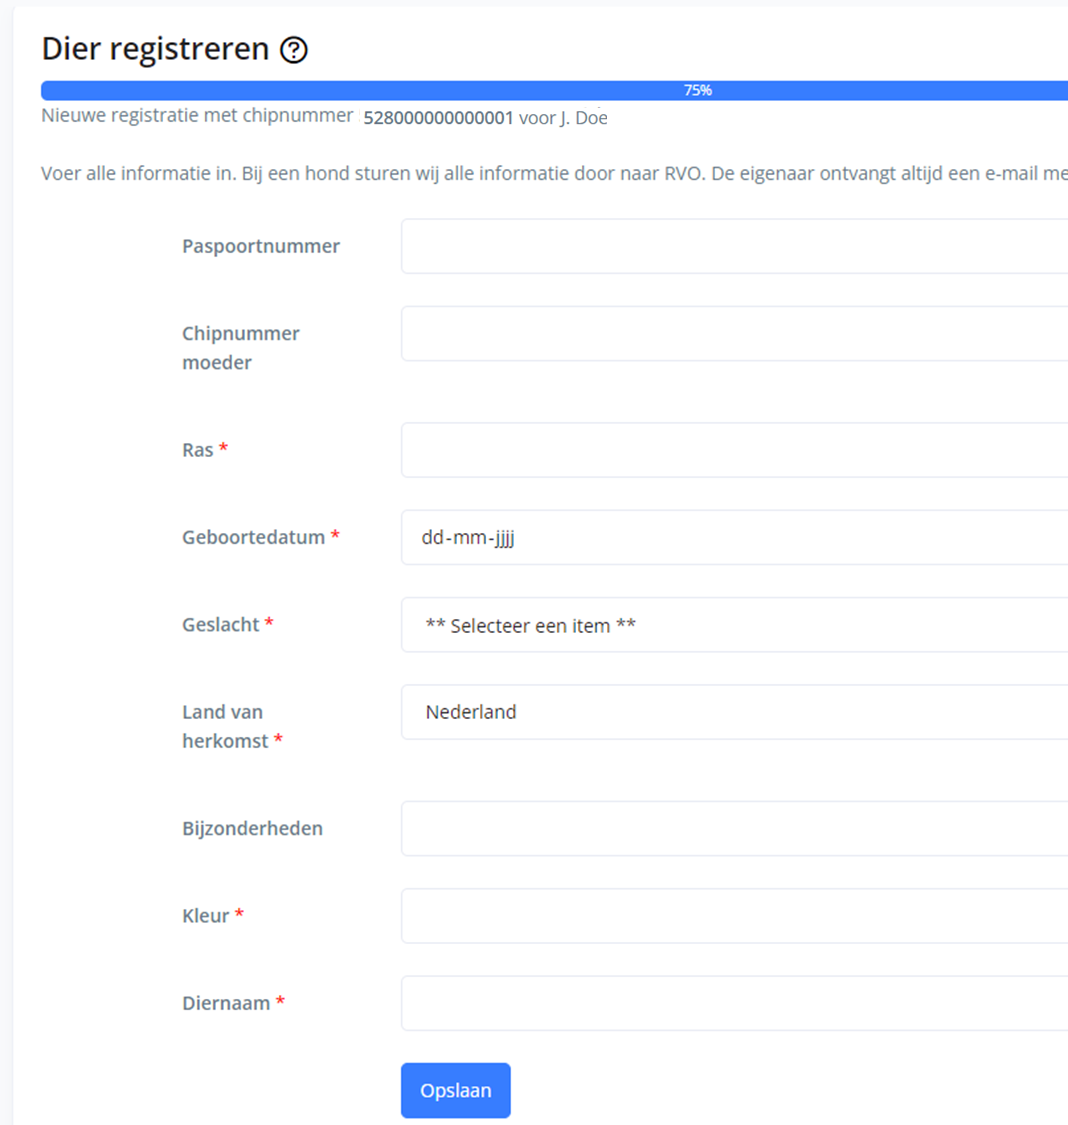Save the form with Opslaan
This screenshot has width=1068, height=1125.
(455, 1091)
